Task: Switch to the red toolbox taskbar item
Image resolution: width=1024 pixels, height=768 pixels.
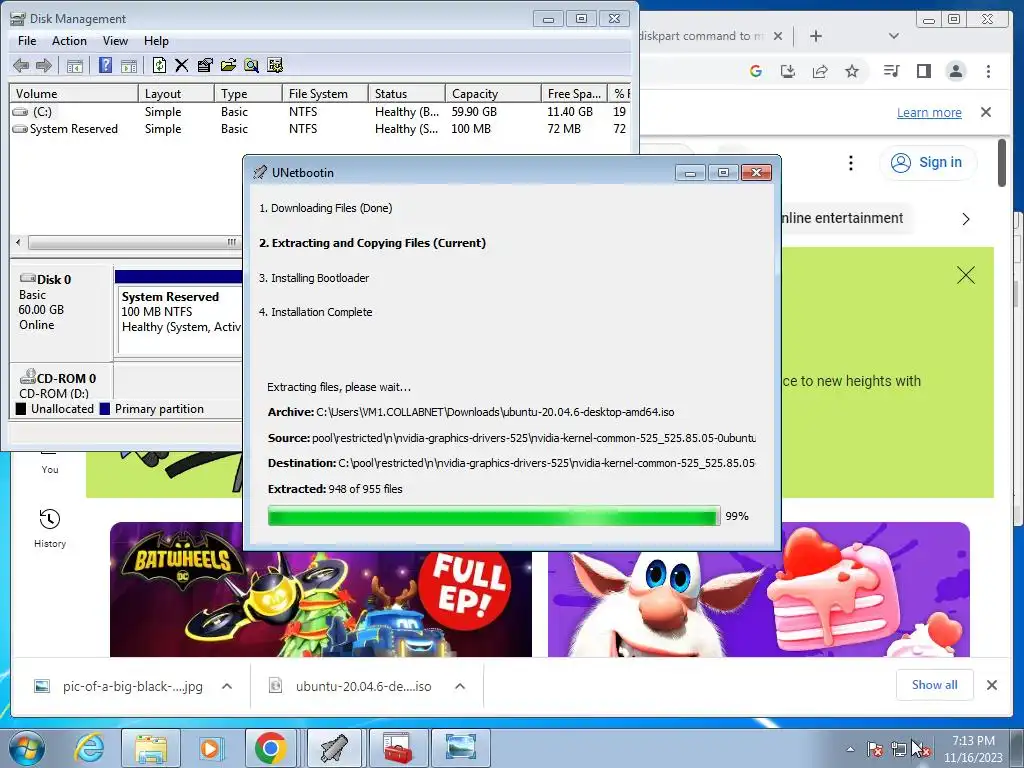Action: tap(398, 748)
